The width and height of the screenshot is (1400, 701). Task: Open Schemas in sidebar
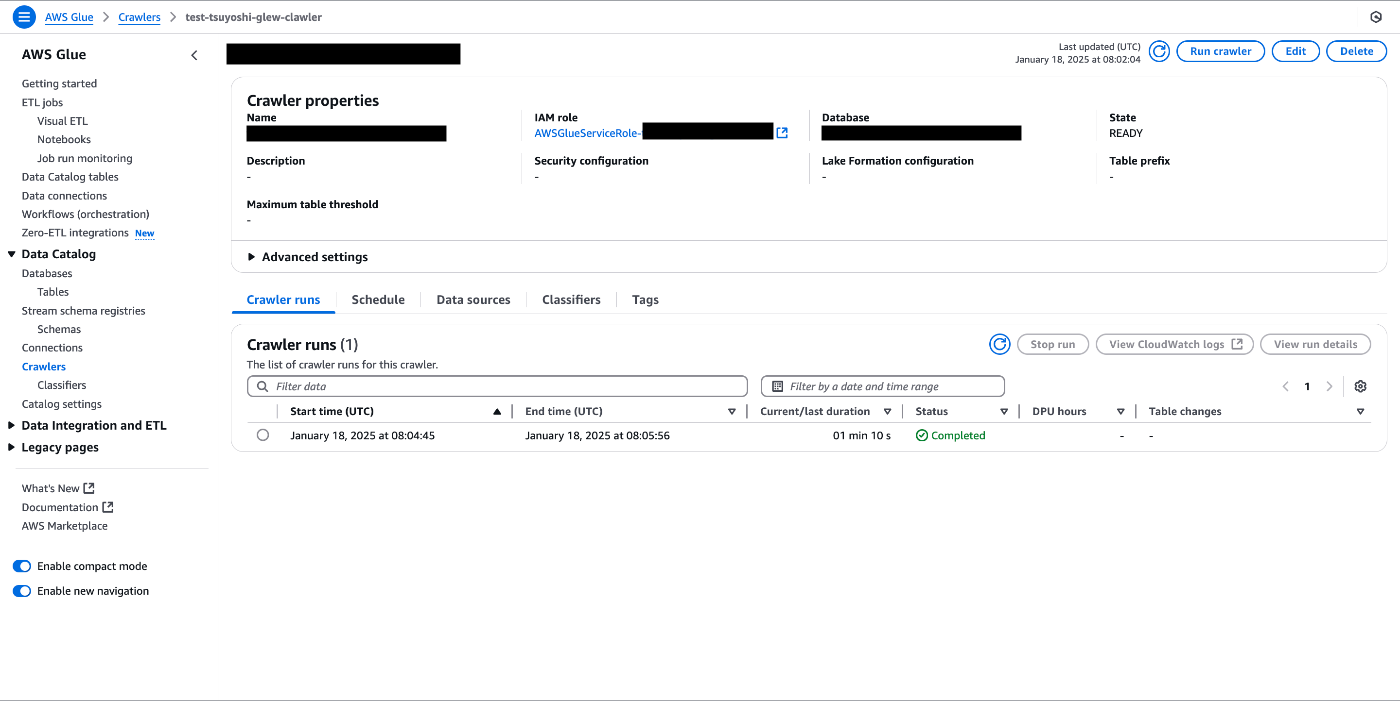pyautogui.click(x=59, y=329)
